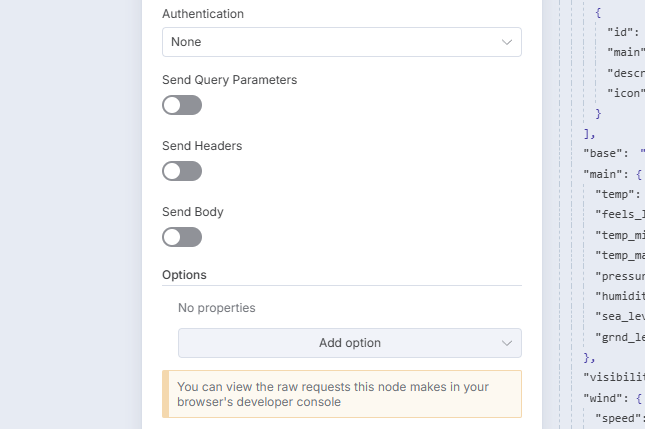Click the chevron arrow in the Authentication field
645x429 pixels.
tap(506, 42)
